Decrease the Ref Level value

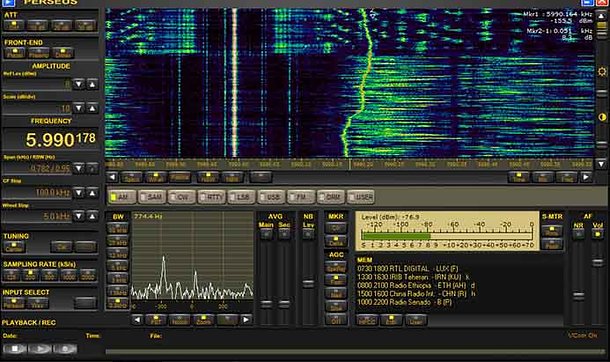[x=79, y=84]
